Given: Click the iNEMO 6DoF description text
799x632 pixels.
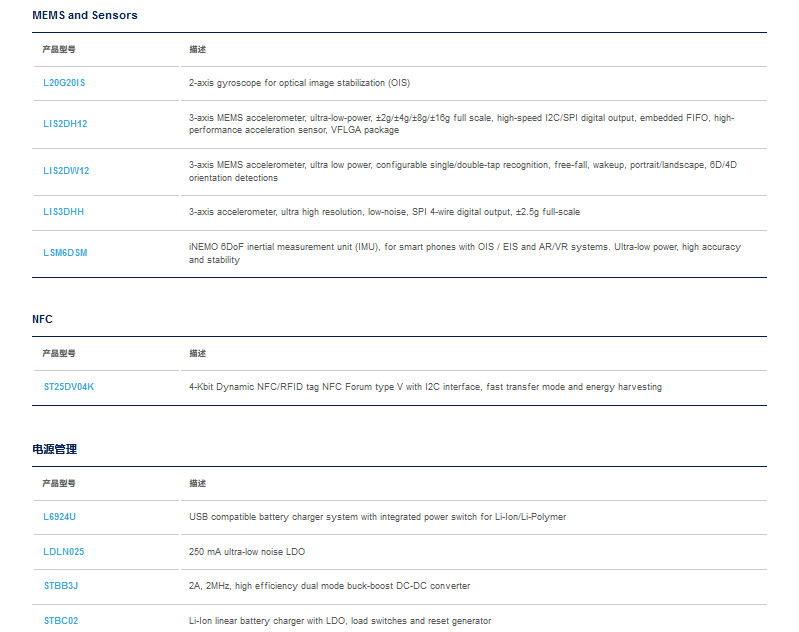Looking at the screenshot, I should click(465, 253).
